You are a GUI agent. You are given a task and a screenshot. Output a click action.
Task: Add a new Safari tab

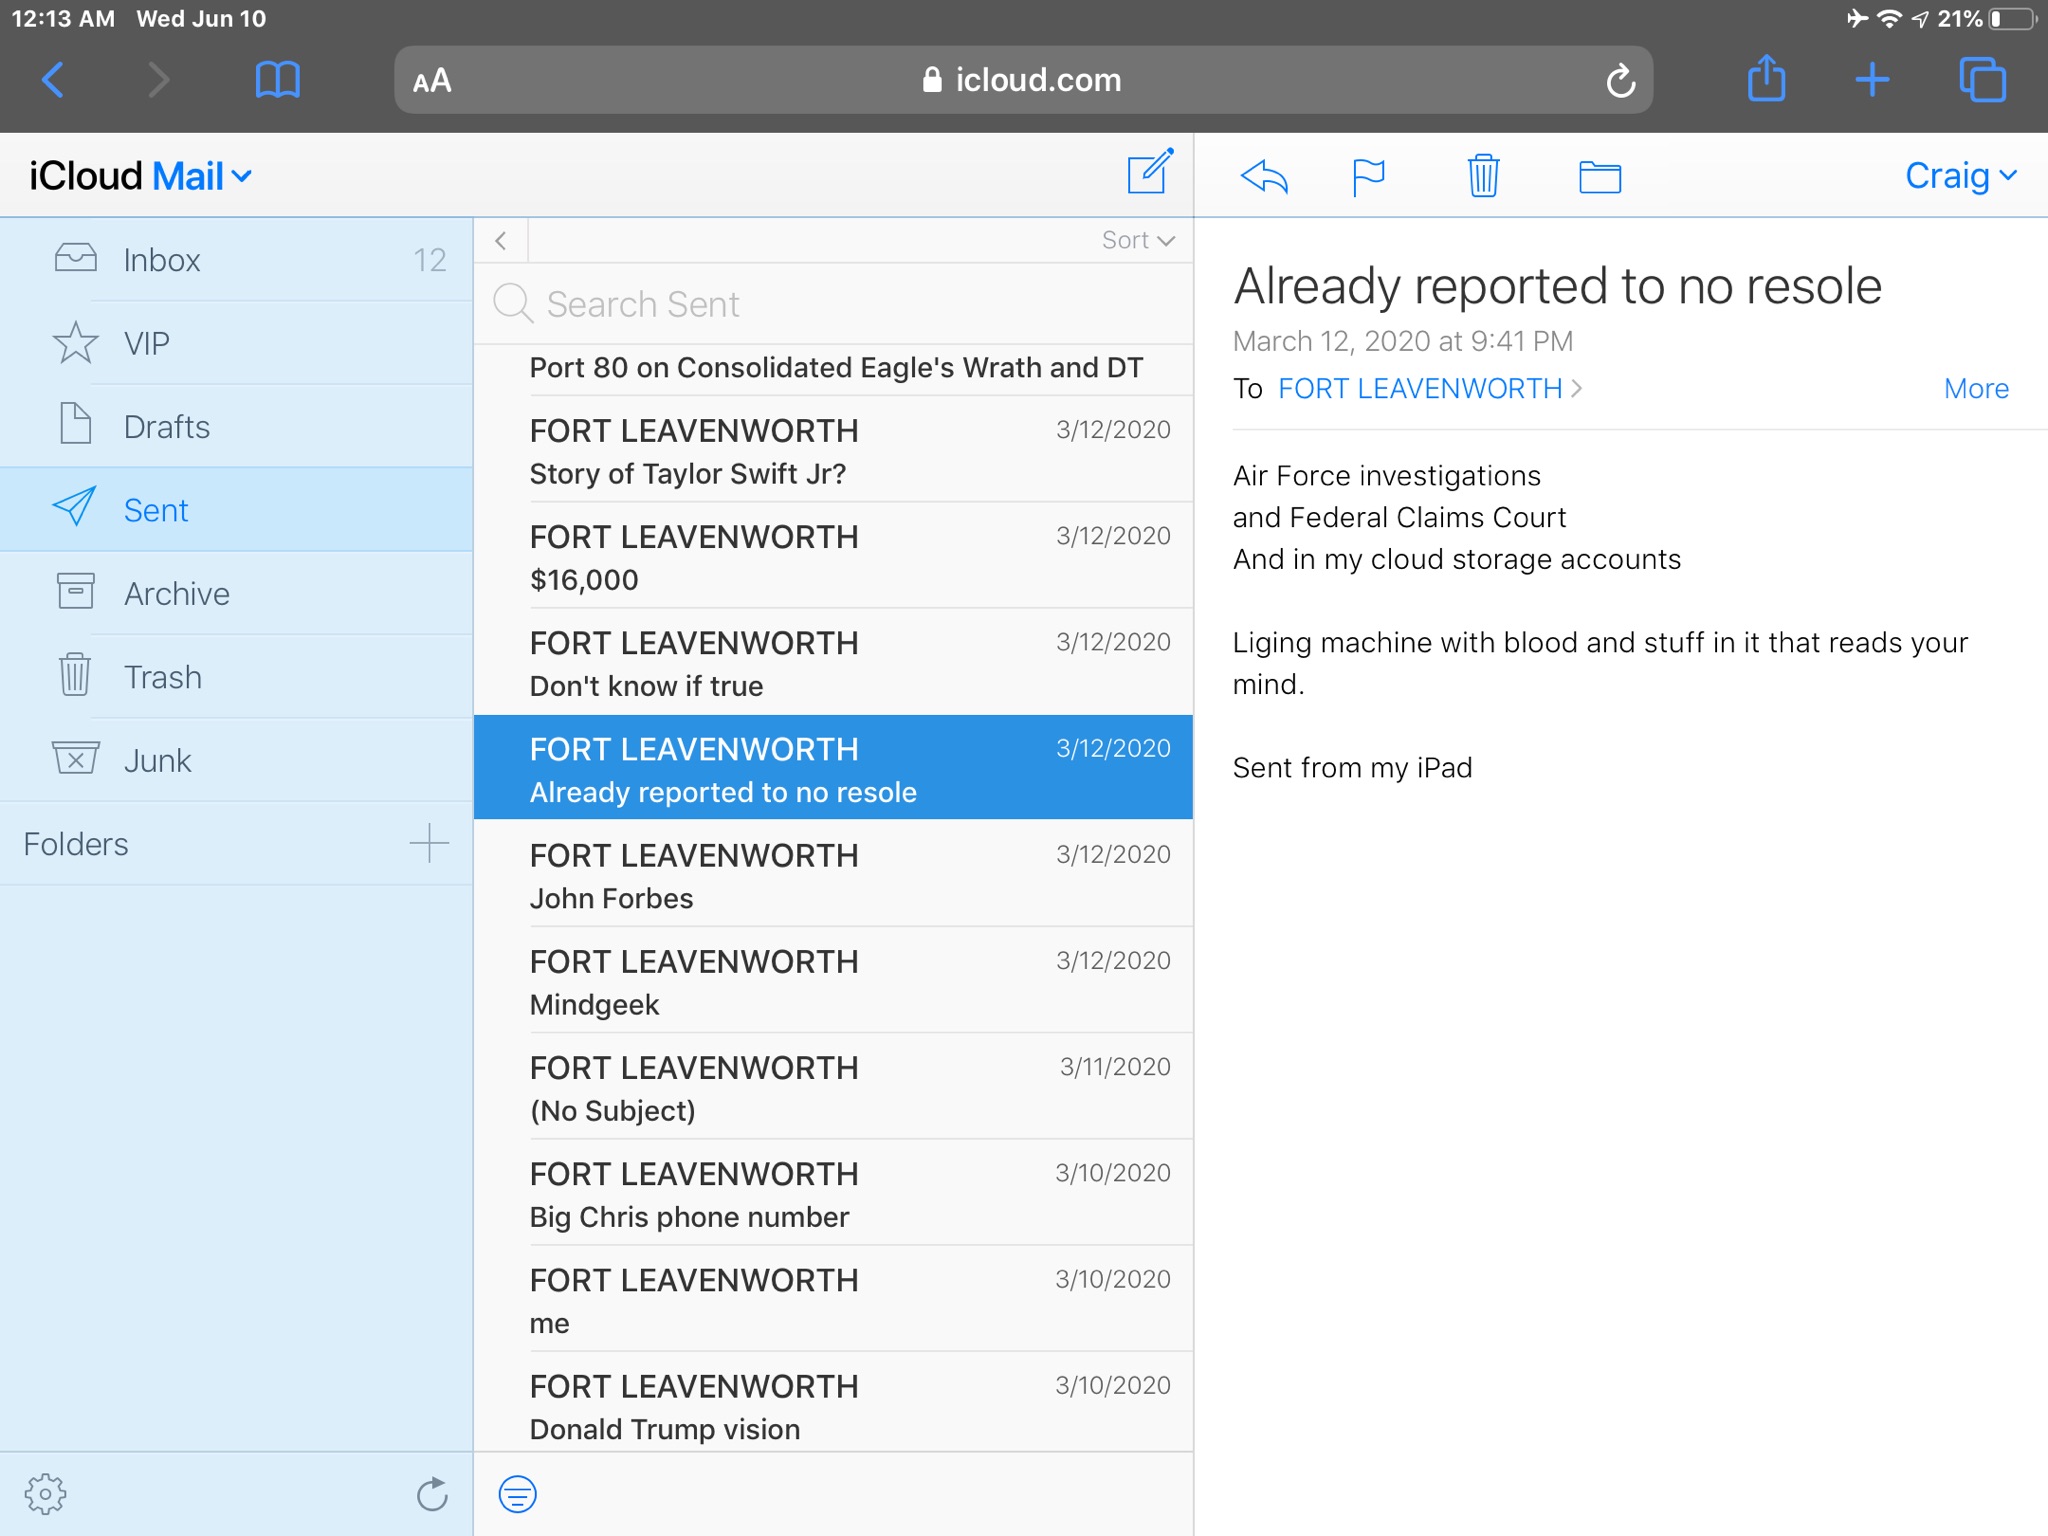tap(1872, 80)
